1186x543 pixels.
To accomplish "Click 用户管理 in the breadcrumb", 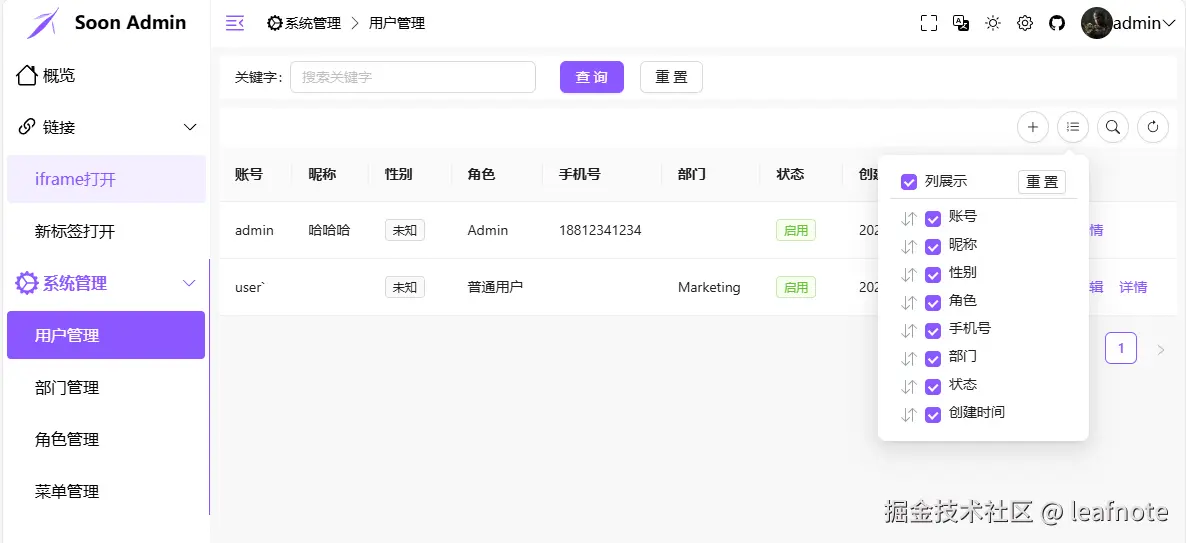I will (397, 23).
